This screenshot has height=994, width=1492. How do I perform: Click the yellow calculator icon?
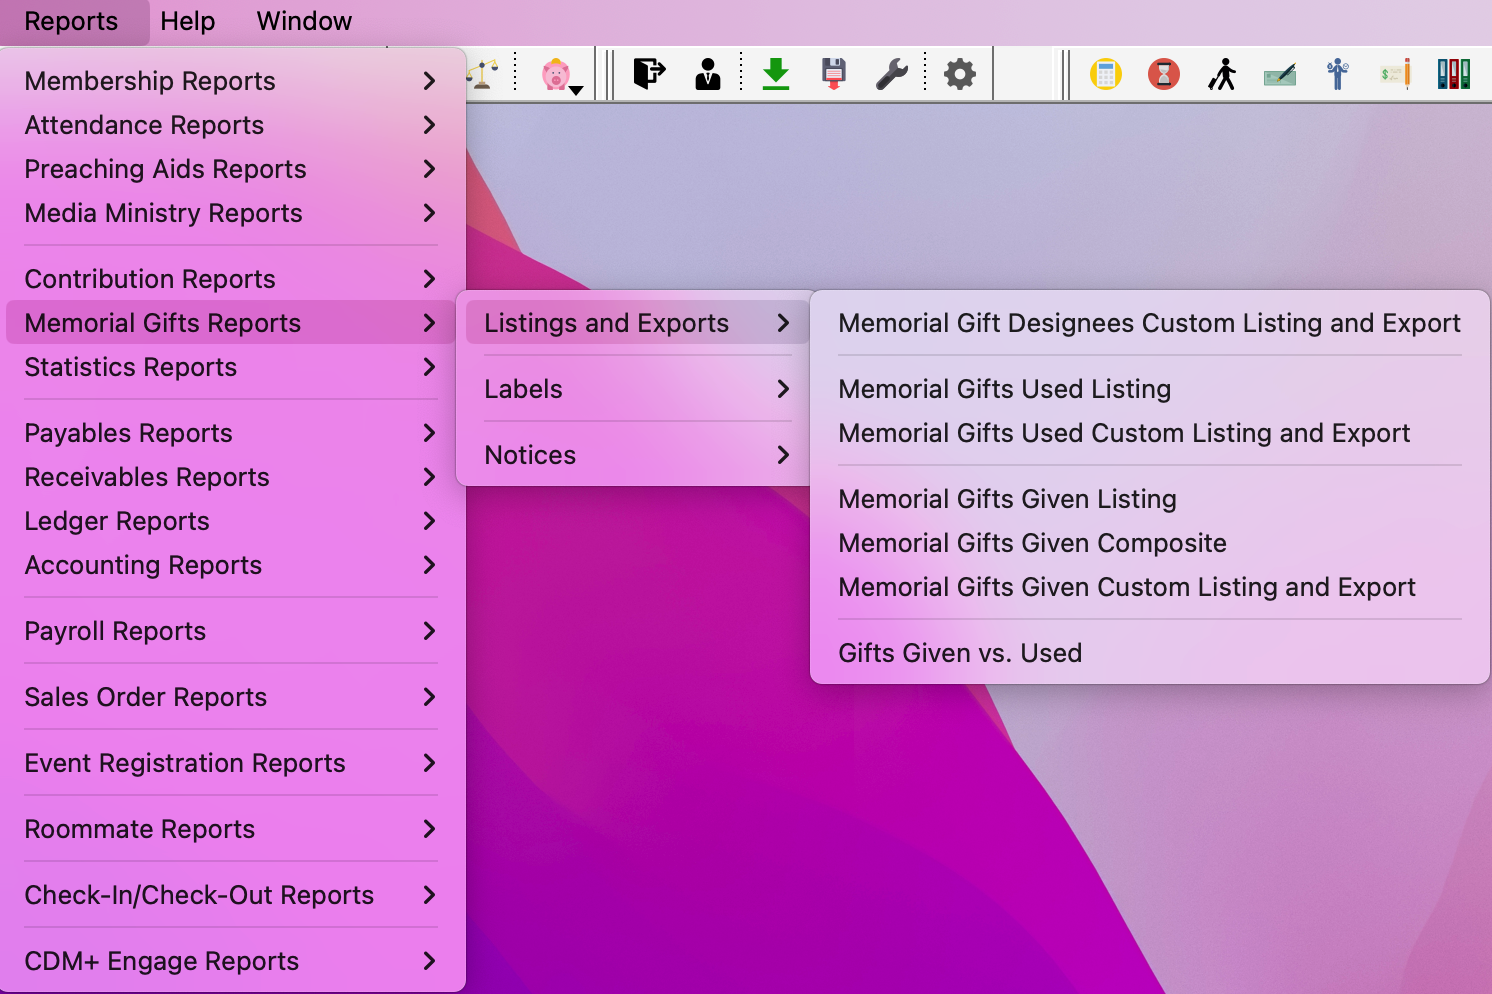point(1105,74)
